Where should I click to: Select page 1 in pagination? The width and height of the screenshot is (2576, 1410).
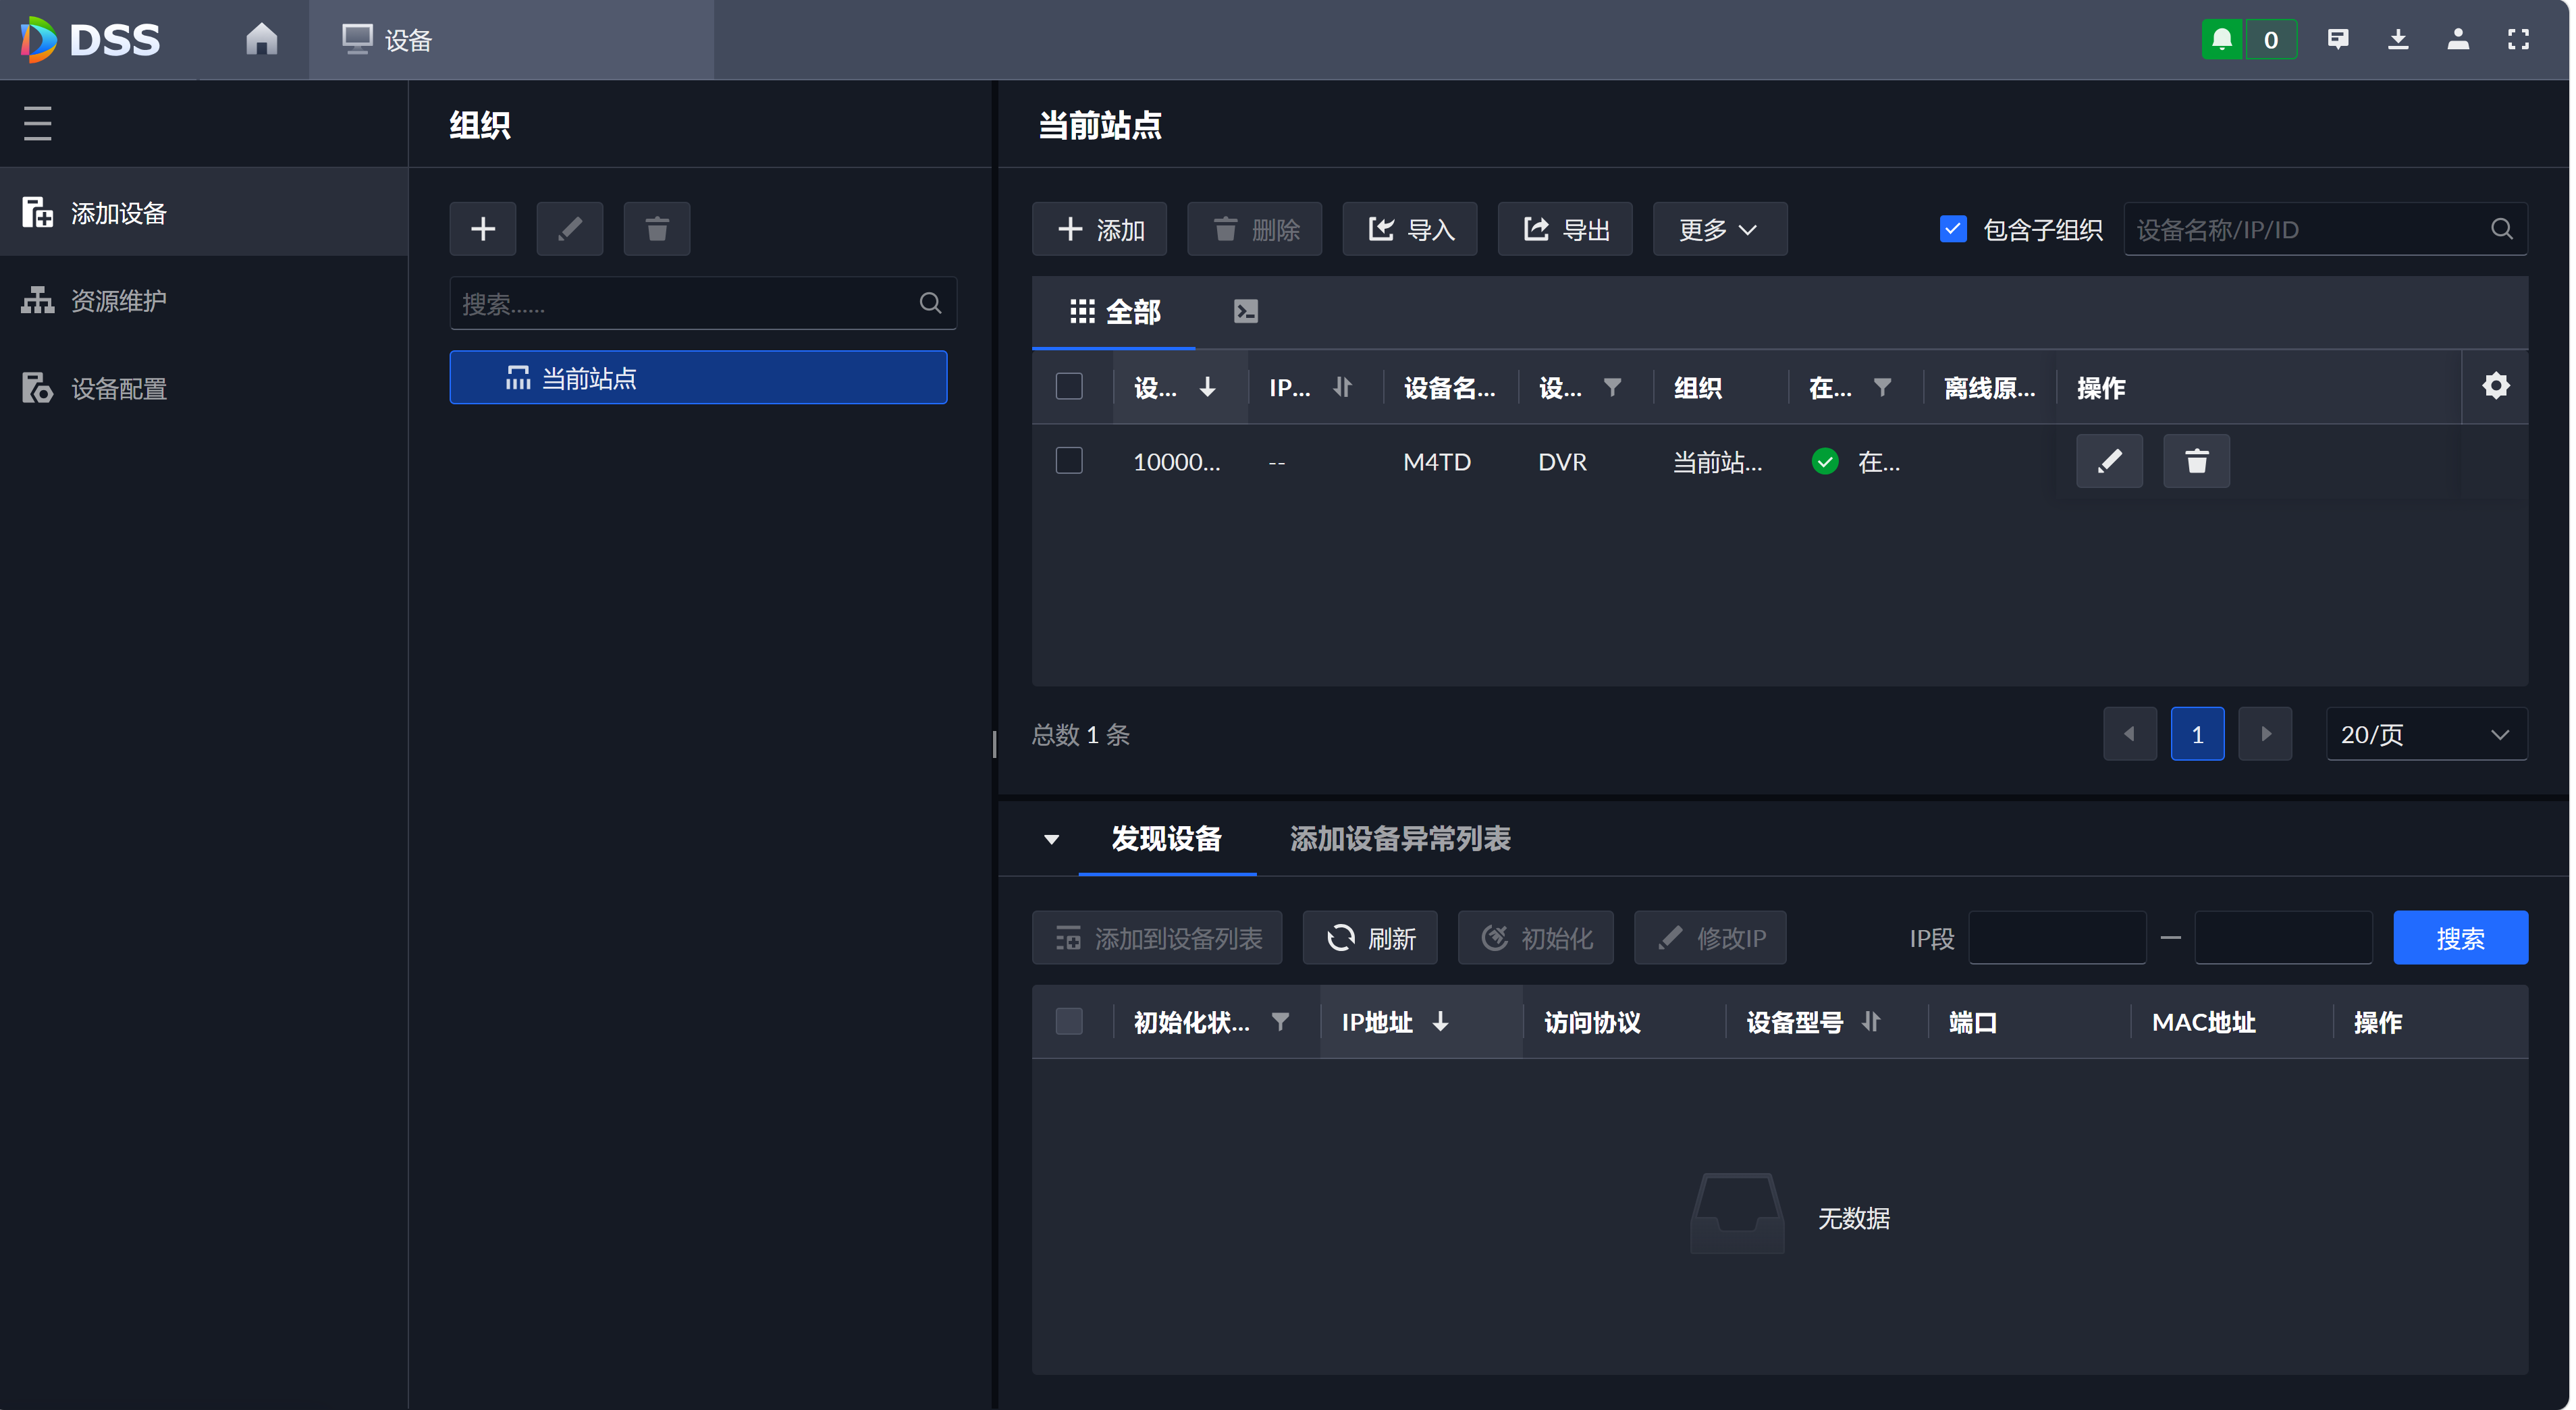coord(2198,734)
